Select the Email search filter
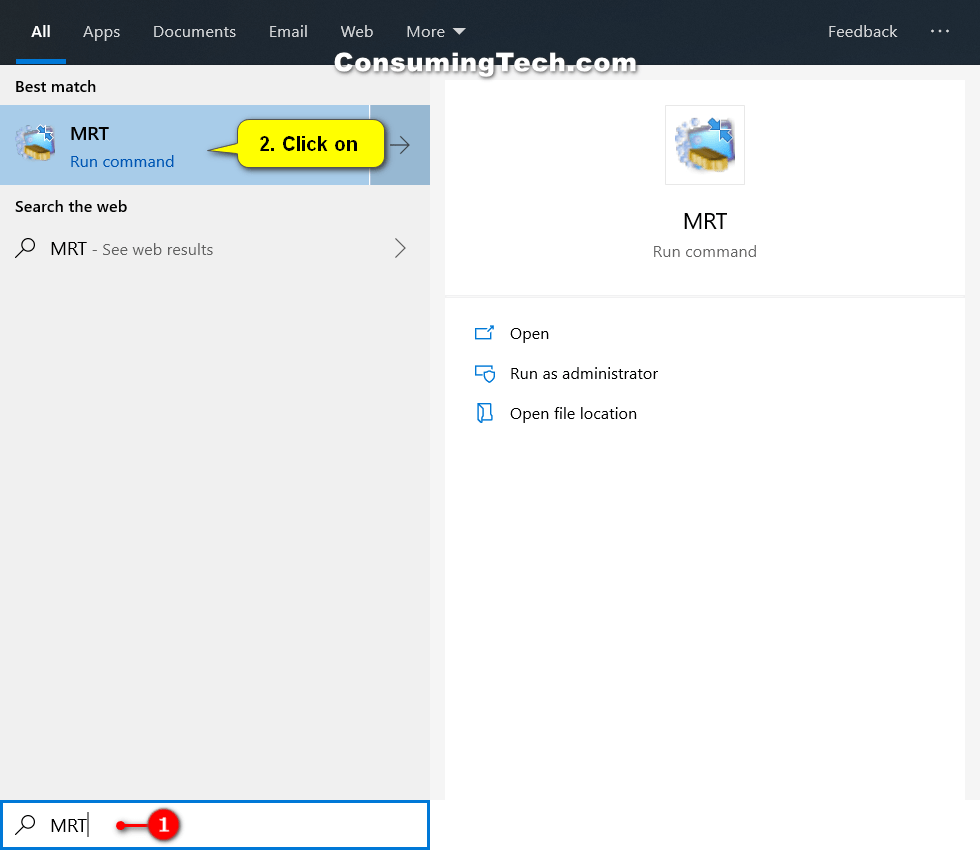Screen dimensions: 980x850 click(x=288, y=31)
